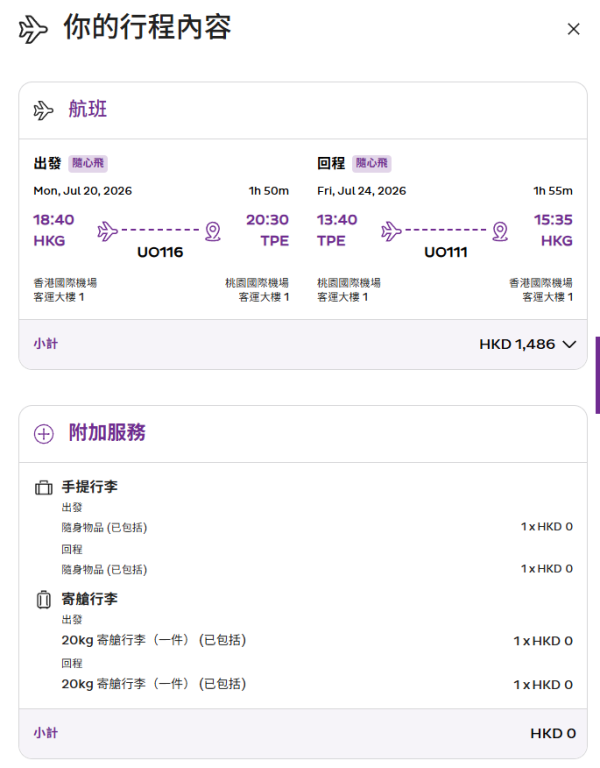Click the 航班 section heading

click(x=88, y=109)
